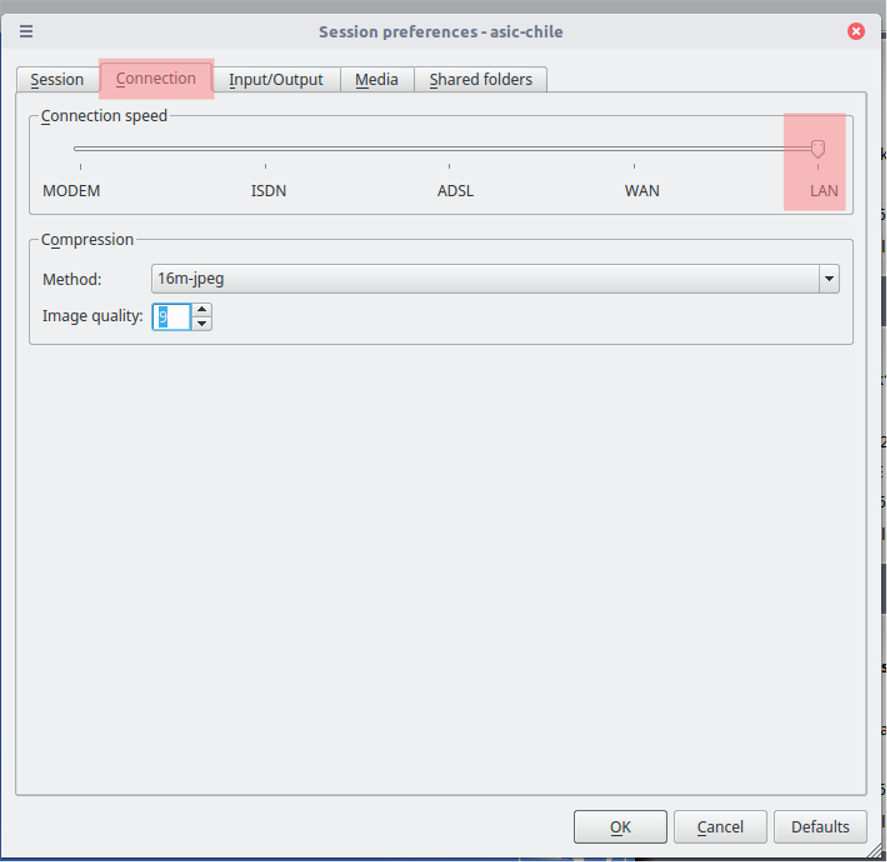Open the Input/Output tab
This screenshot has height=862, width=887.
[x=277, y=79]
